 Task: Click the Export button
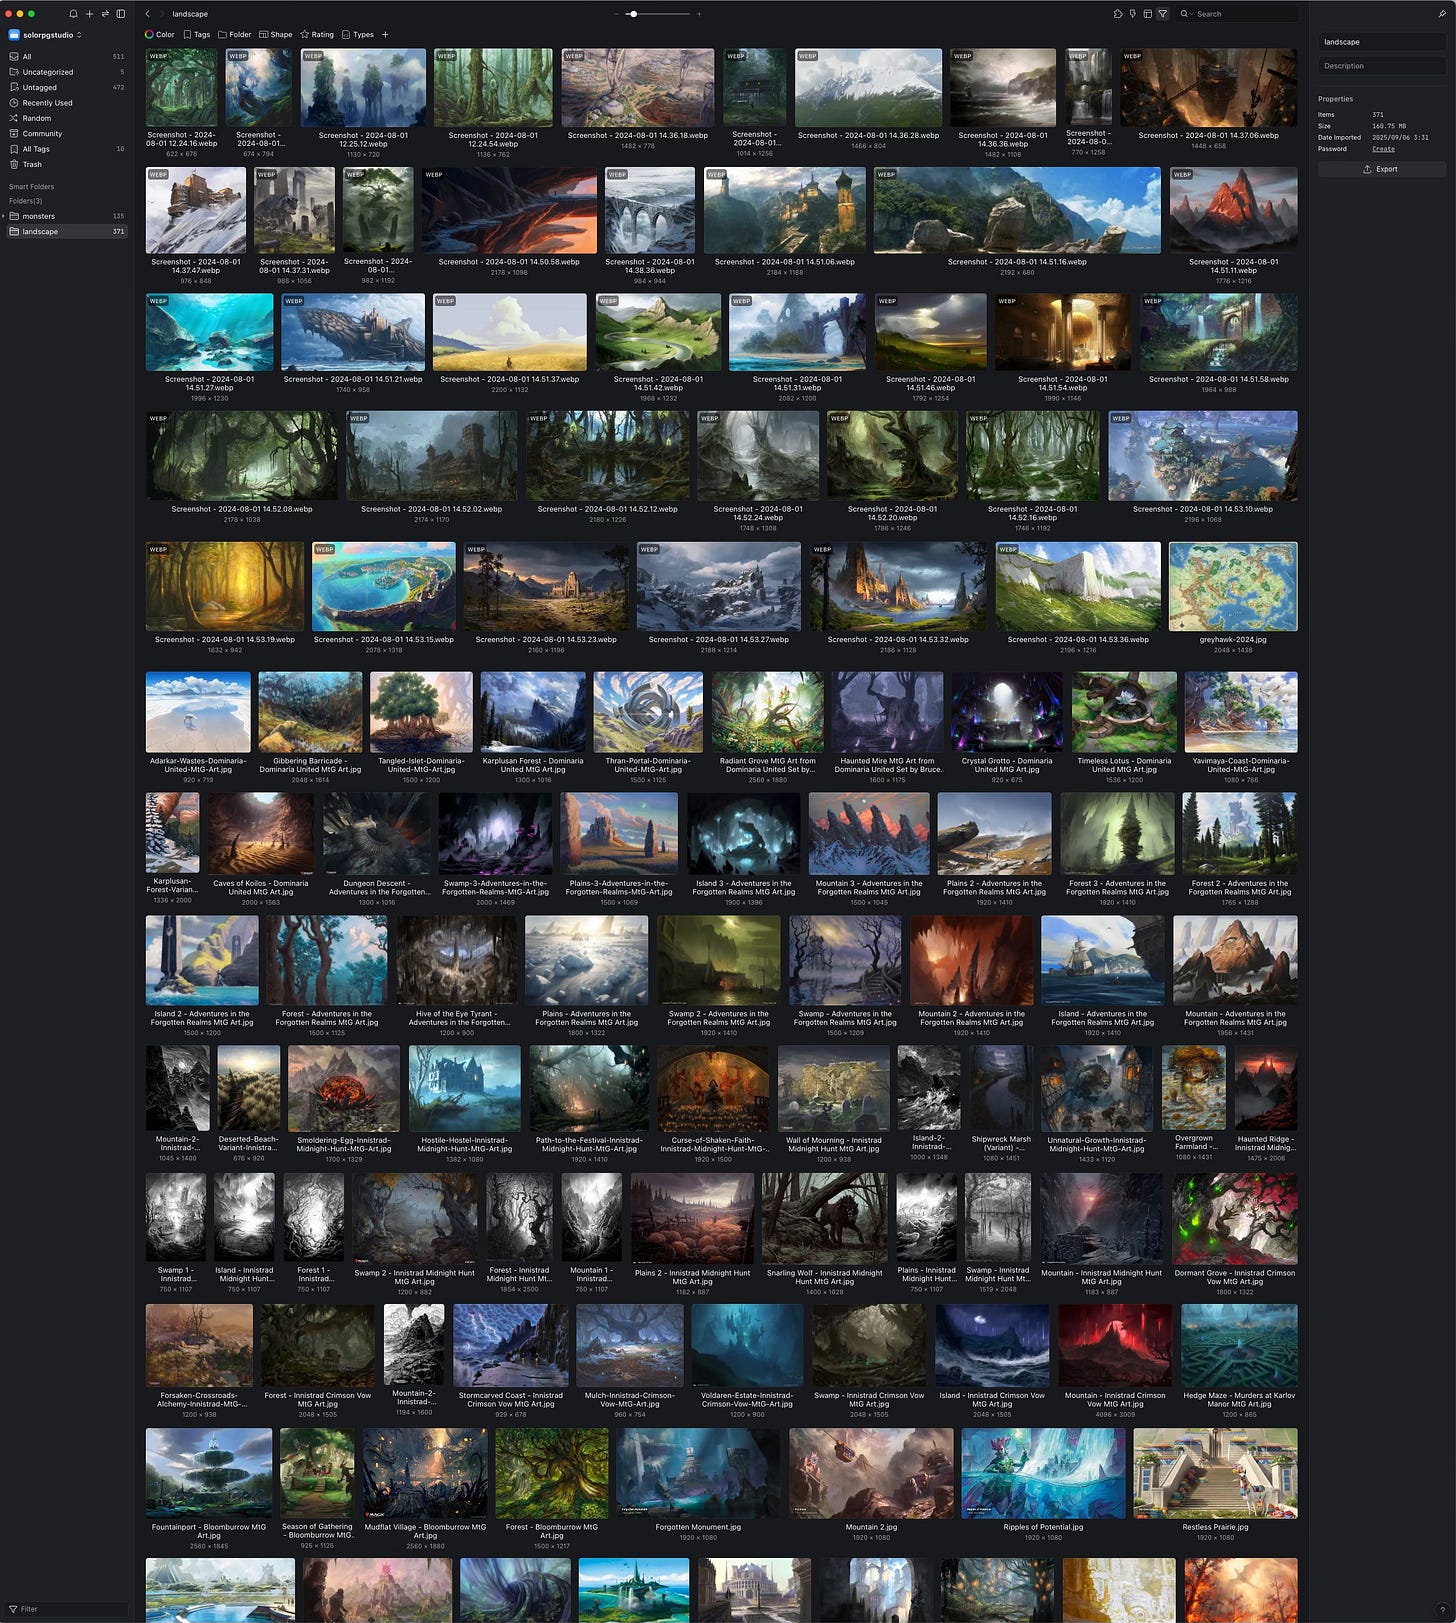click(1381, 169)
